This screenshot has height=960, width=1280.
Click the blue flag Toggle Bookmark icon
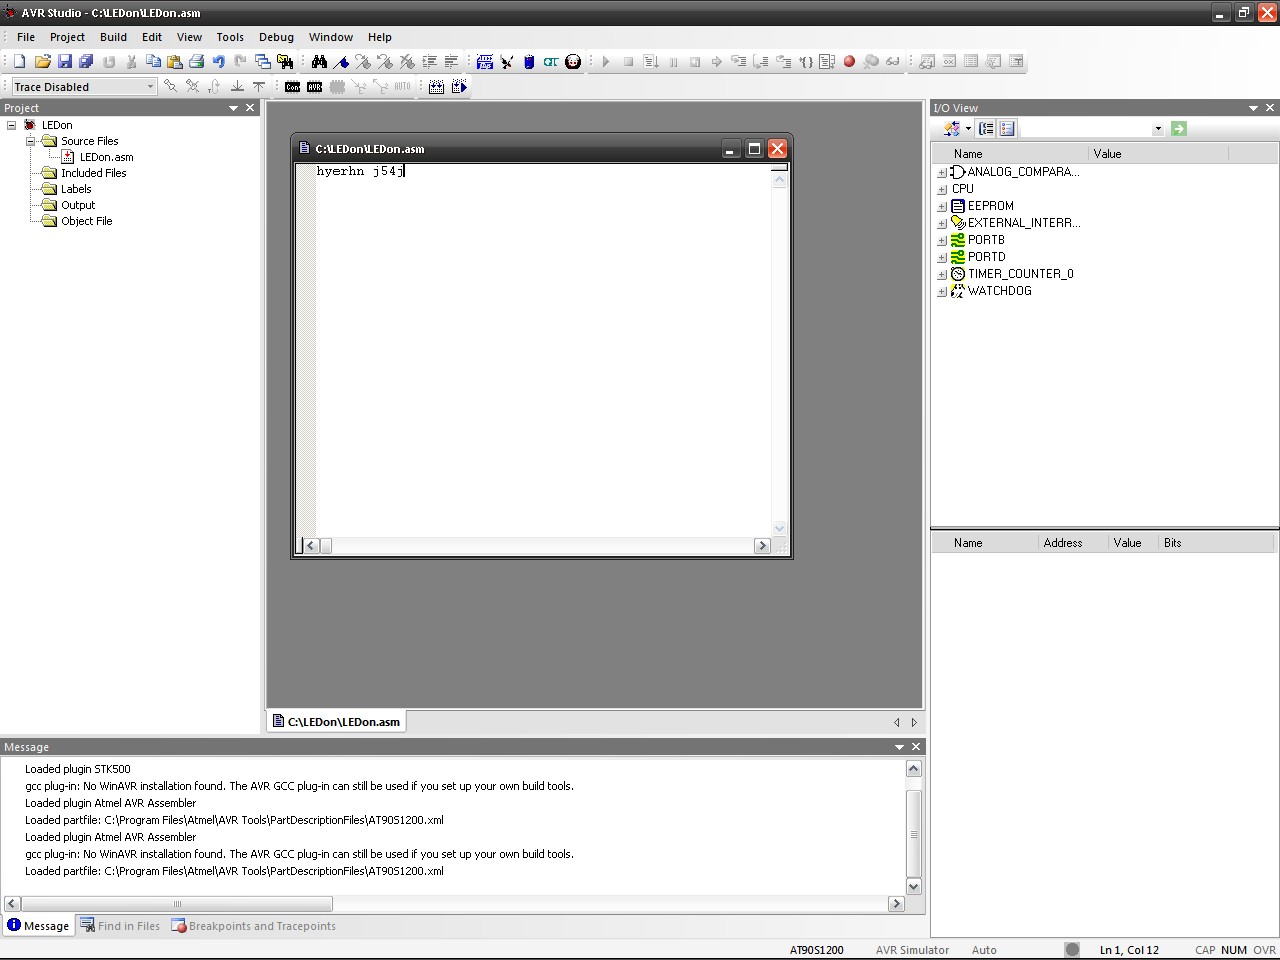341,62
